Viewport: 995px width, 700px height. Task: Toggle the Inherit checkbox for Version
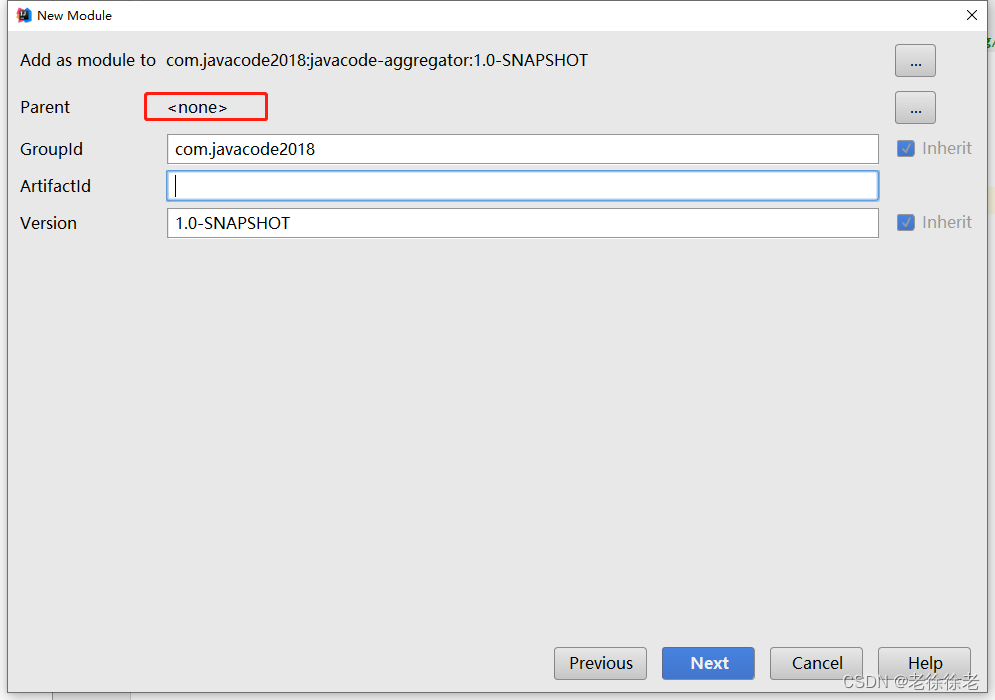point(906,223)
